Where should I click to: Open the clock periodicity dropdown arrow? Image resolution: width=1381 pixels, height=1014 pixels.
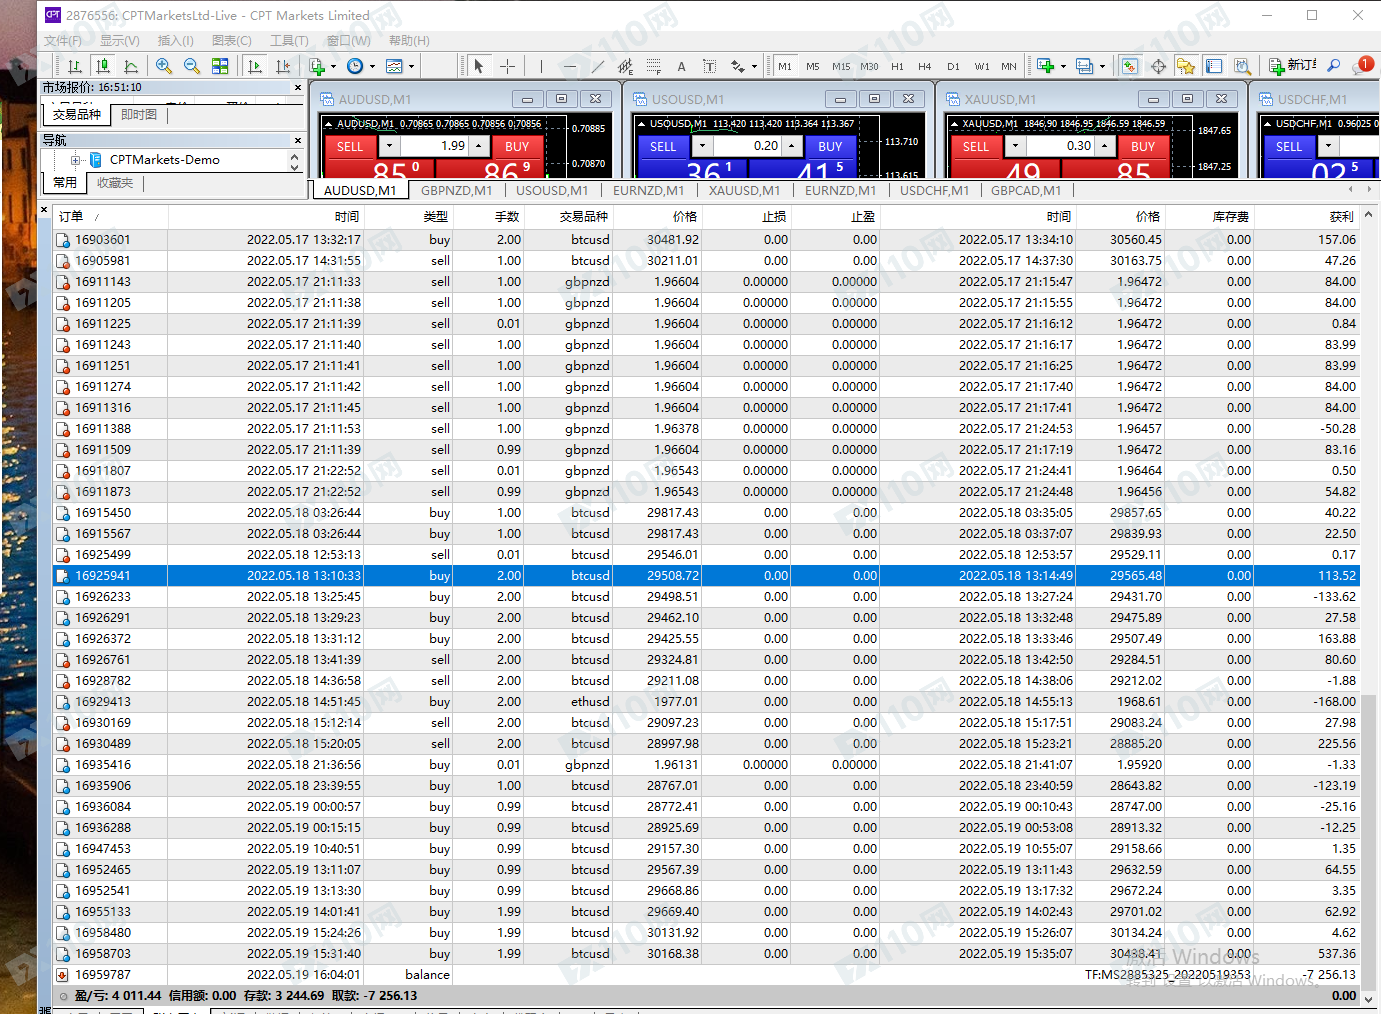point(373,67)
